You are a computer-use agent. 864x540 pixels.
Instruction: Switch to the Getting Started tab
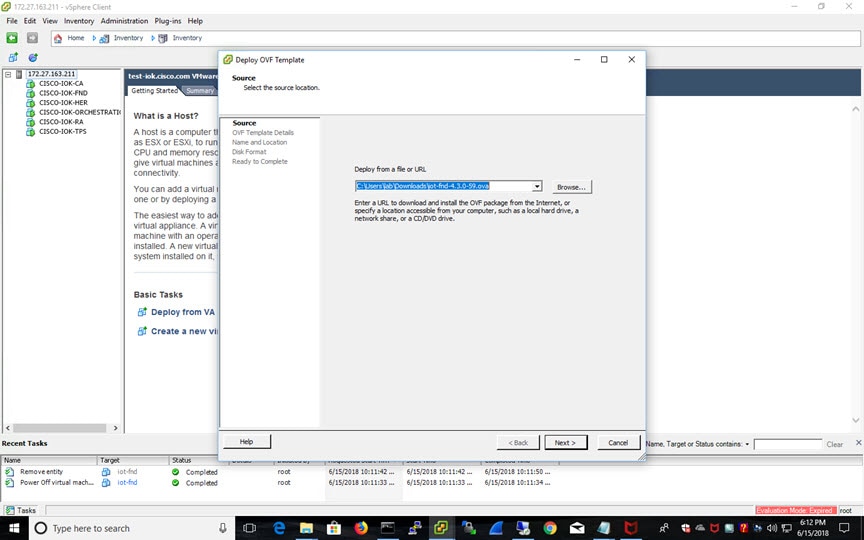pos(154,90)
